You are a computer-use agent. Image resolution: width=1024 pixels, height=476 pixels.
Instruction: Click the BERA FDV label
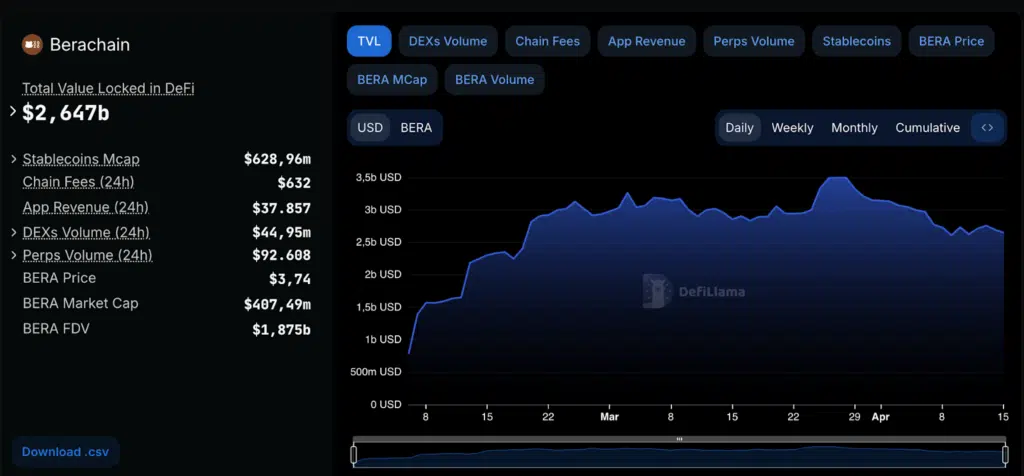(x=56, y=328)
